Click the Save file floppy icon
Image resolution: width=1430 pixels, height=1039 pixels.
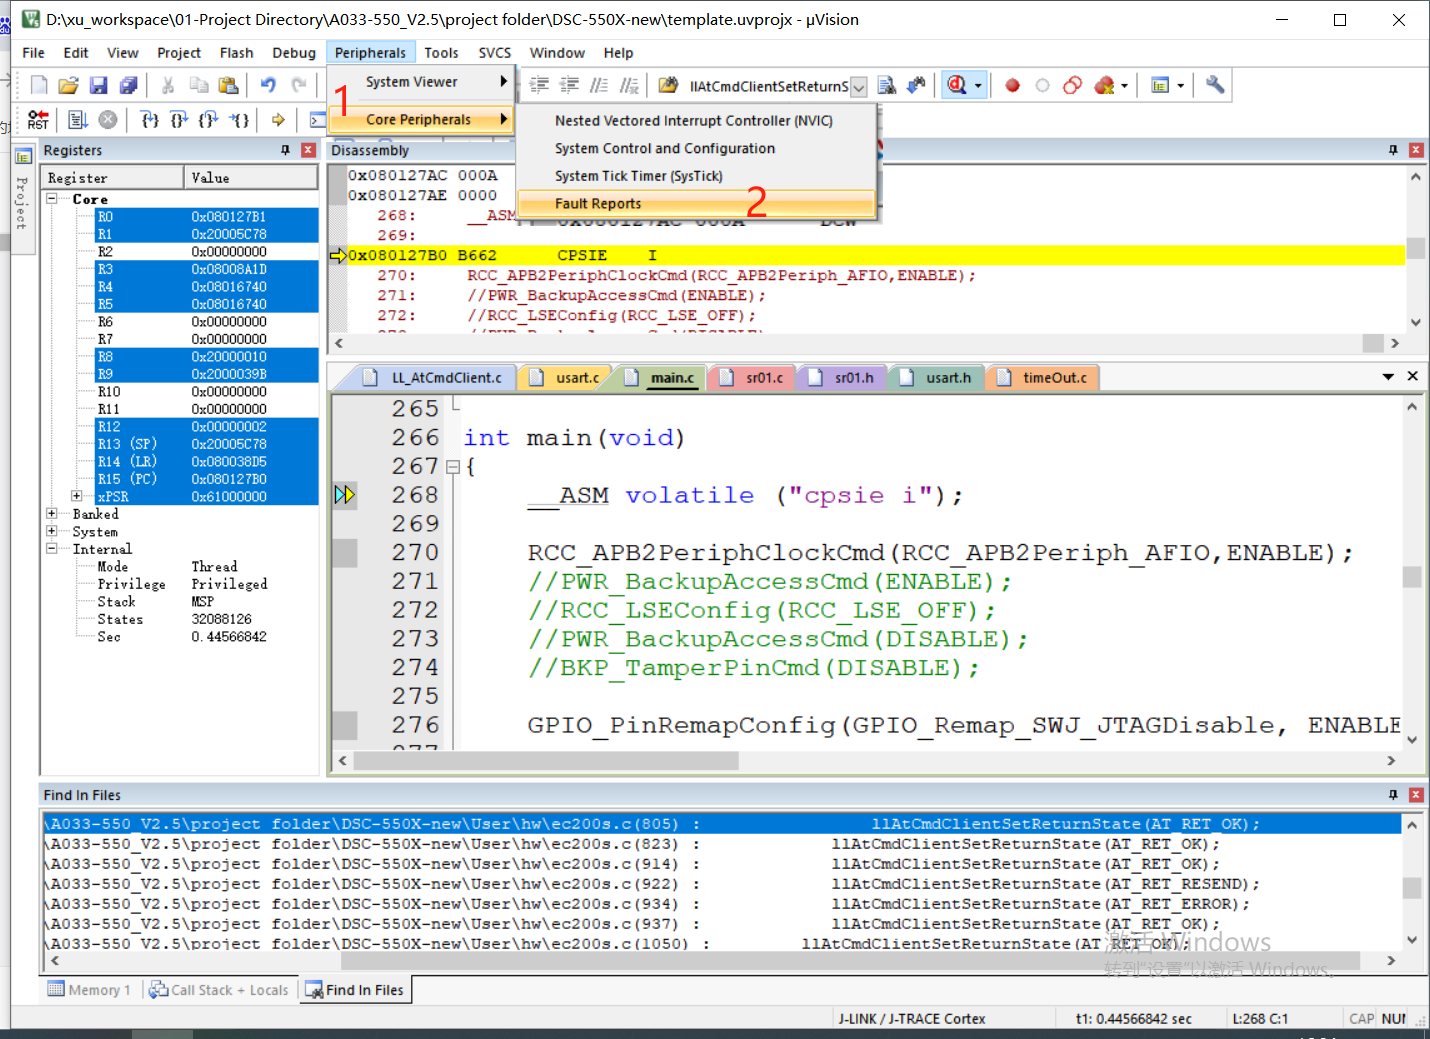click(x=98, y=86)
